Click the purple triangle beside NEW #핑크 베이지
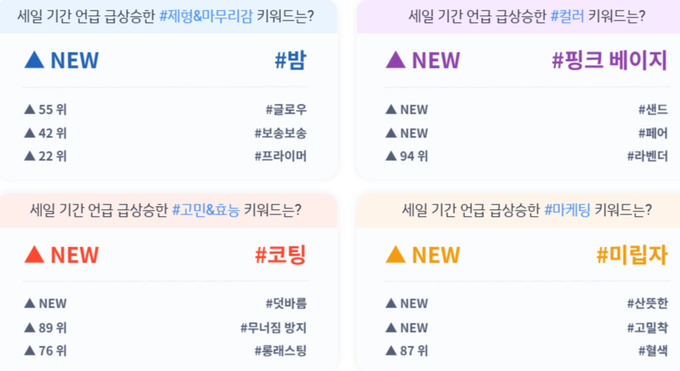 click(396, 60)
